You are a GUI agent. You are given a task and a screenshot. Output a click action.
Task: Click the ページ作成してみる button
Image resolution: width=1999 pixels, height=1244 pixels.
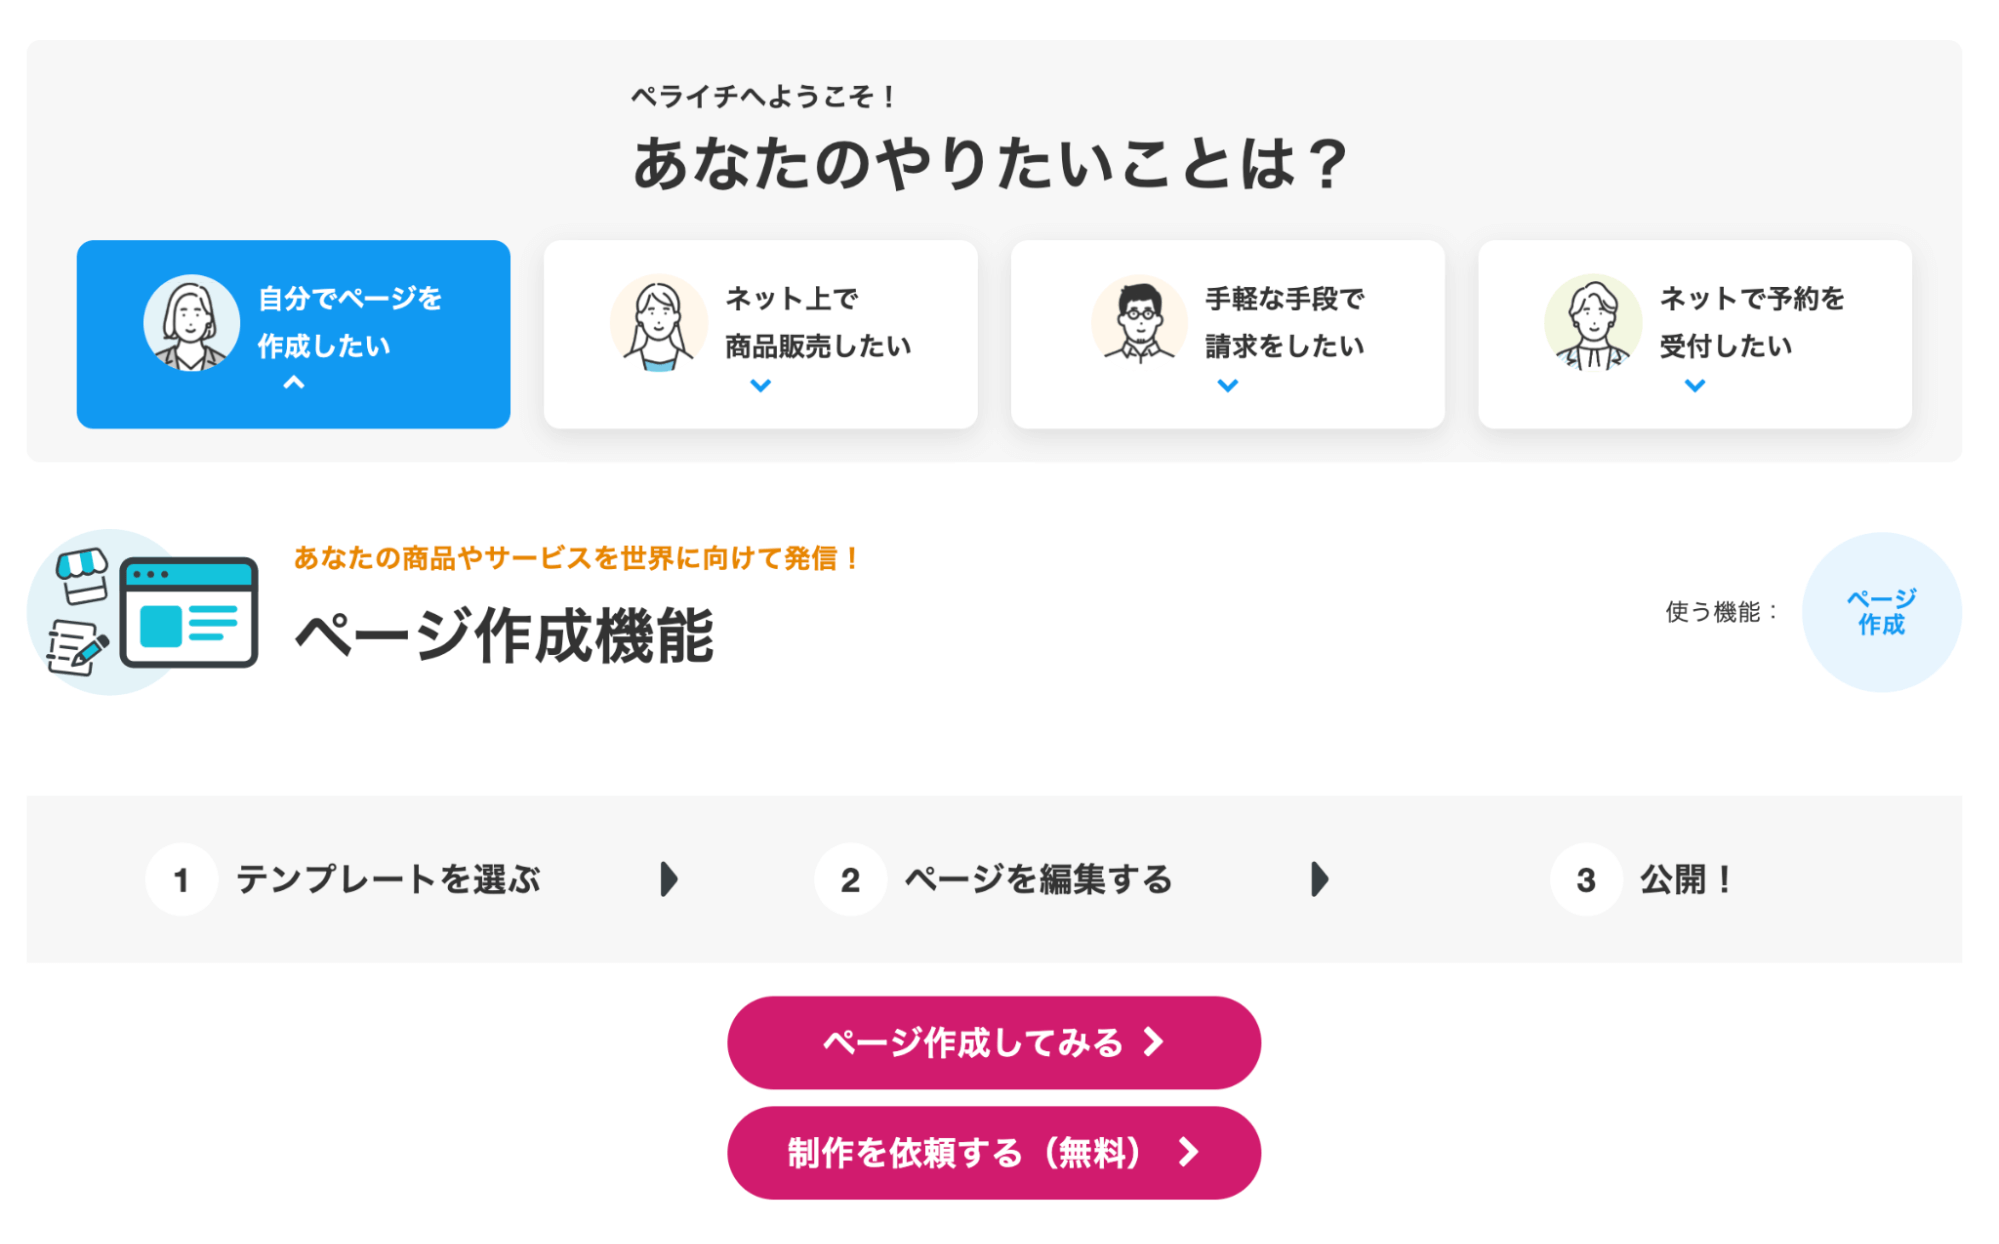995,1041
